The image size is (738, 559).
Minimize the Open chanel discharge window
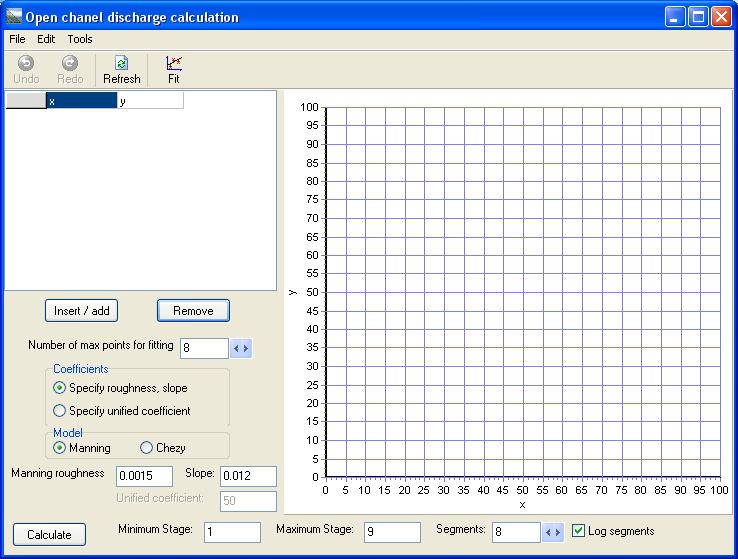pyautogui.click(x=675, y=17)
